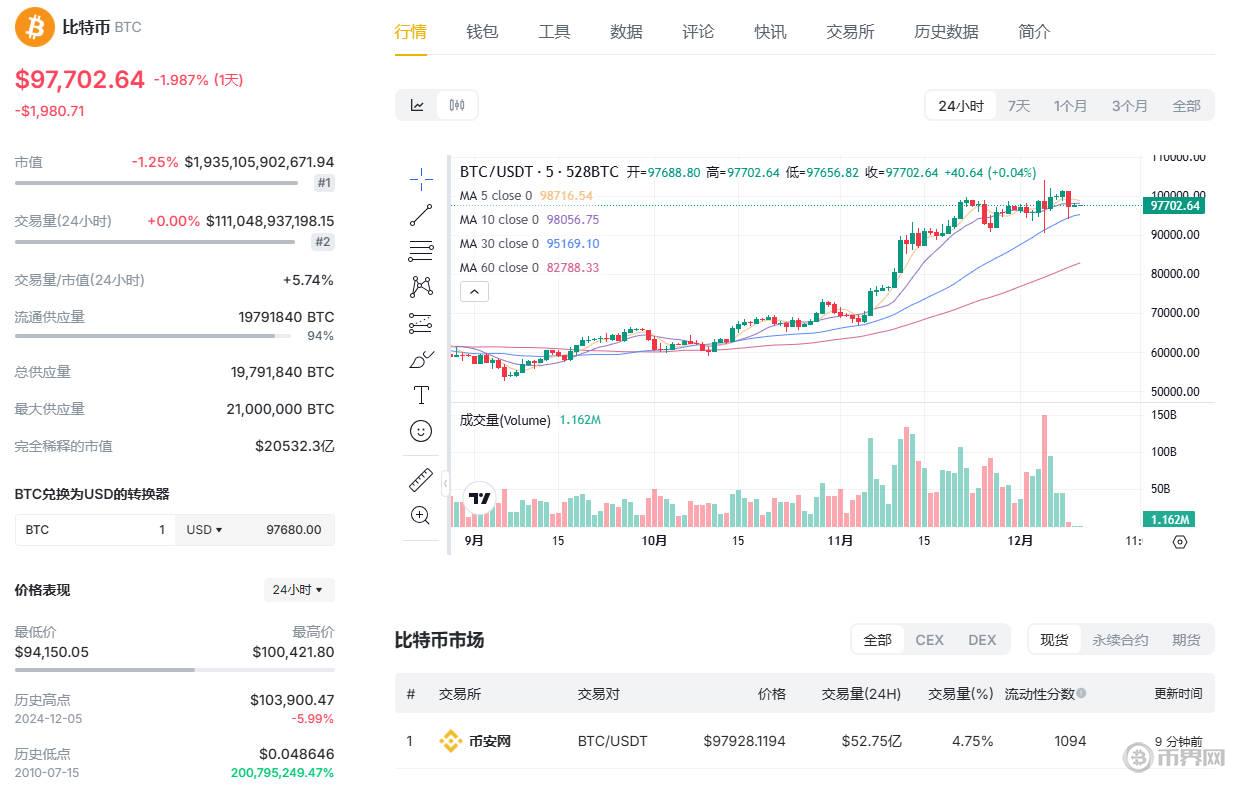Image resolution: width=1236 pixels, height=785 pixels.
Task: Select the ruler measure tool
Action: click(x=421, y=480)
